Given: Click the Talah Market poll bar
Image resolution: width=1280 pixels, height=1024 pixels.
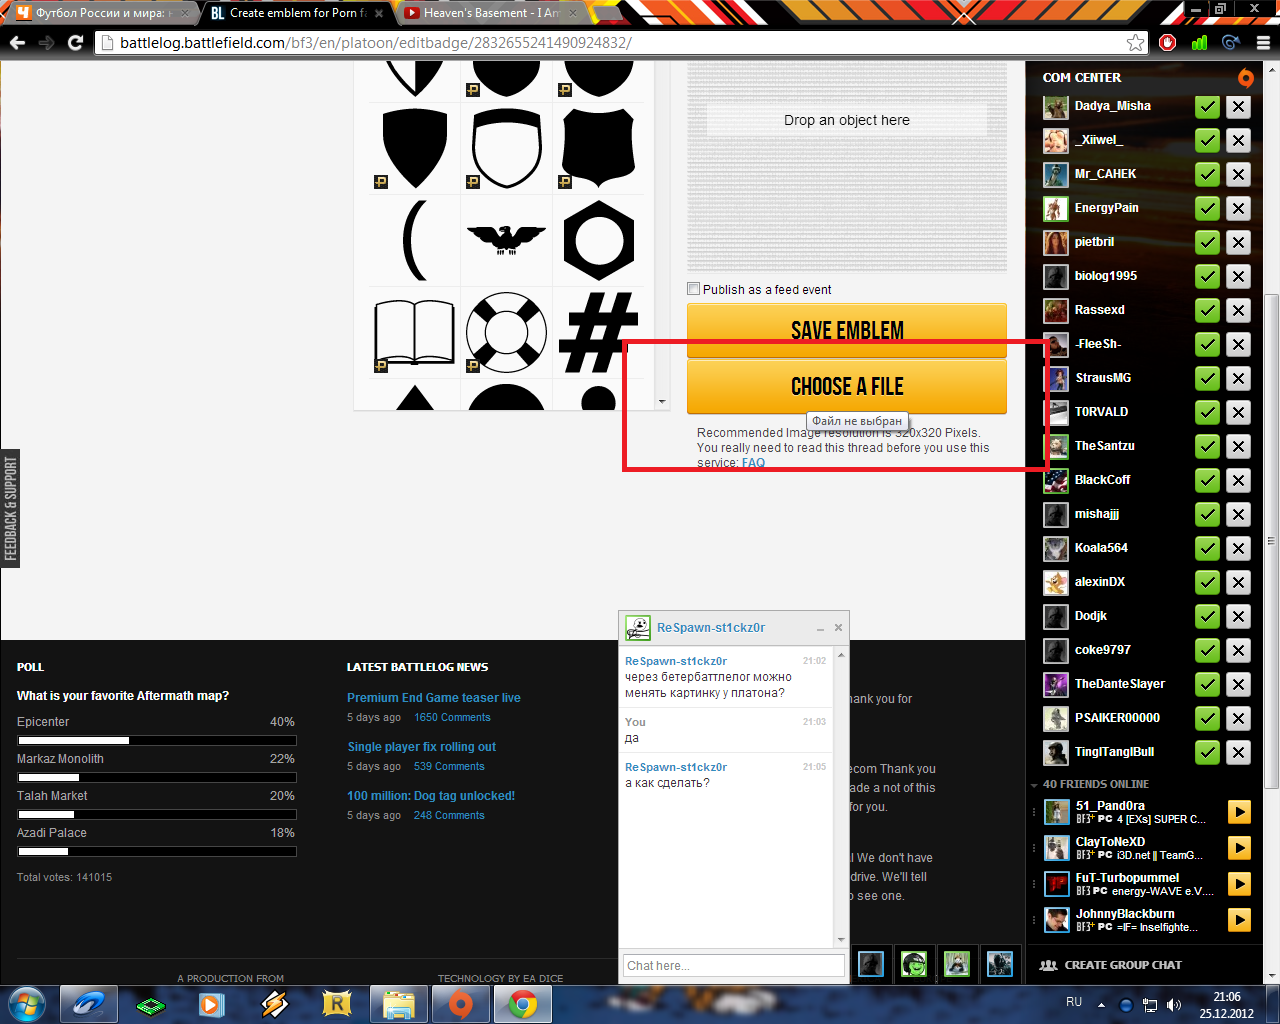Looking at the screenshot, I should 157,815.
